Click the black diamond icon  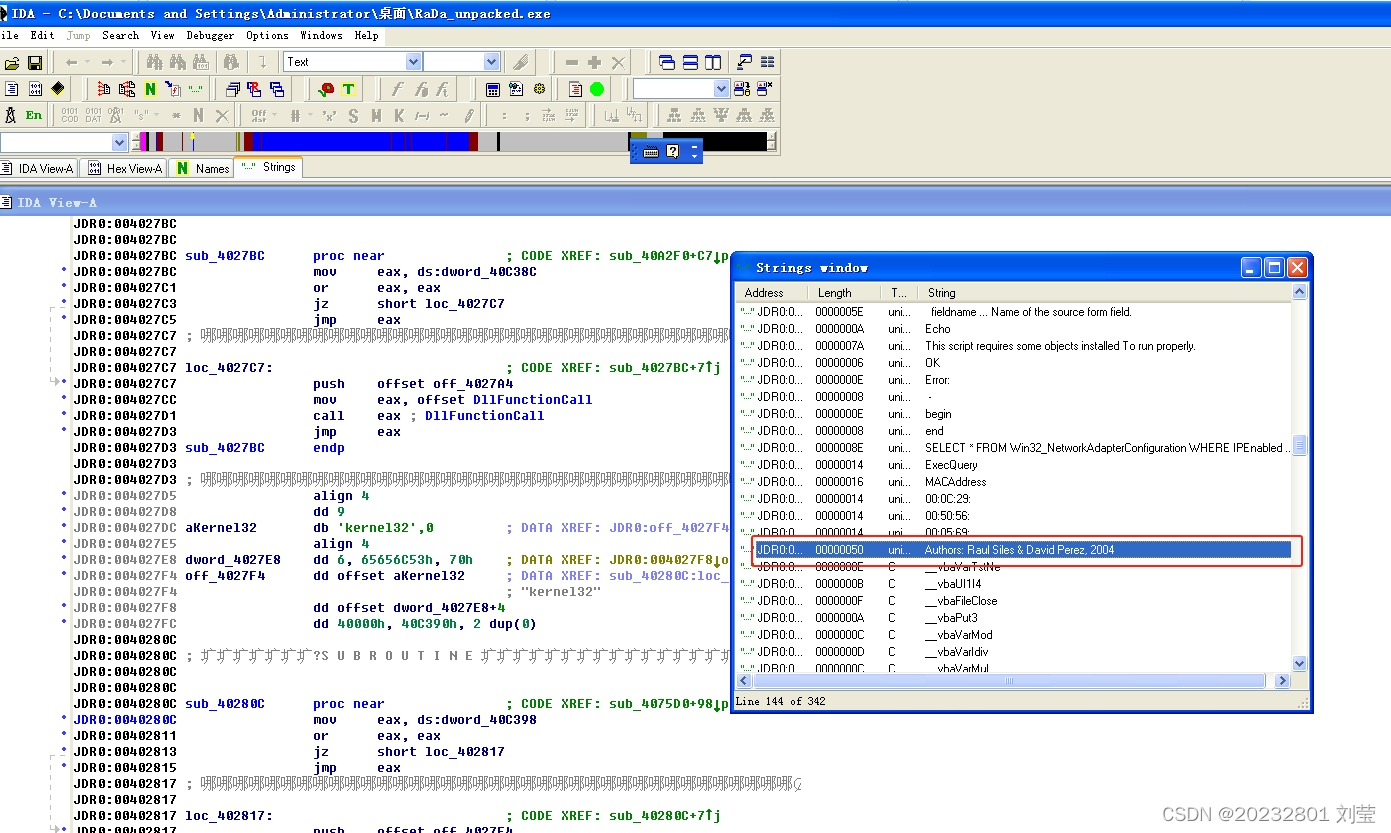pyautogui.click(x=57, y=89)
